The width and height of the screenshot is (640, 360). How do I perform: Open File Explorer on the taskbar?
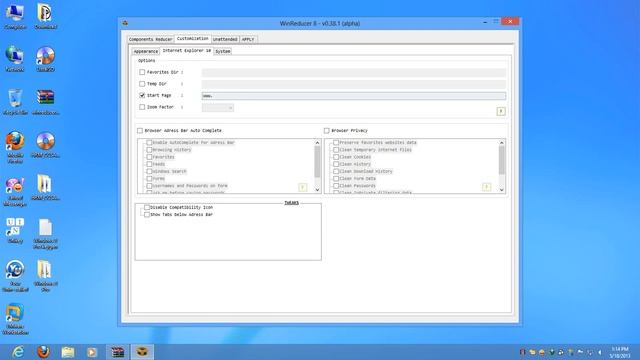click(68, 352)
